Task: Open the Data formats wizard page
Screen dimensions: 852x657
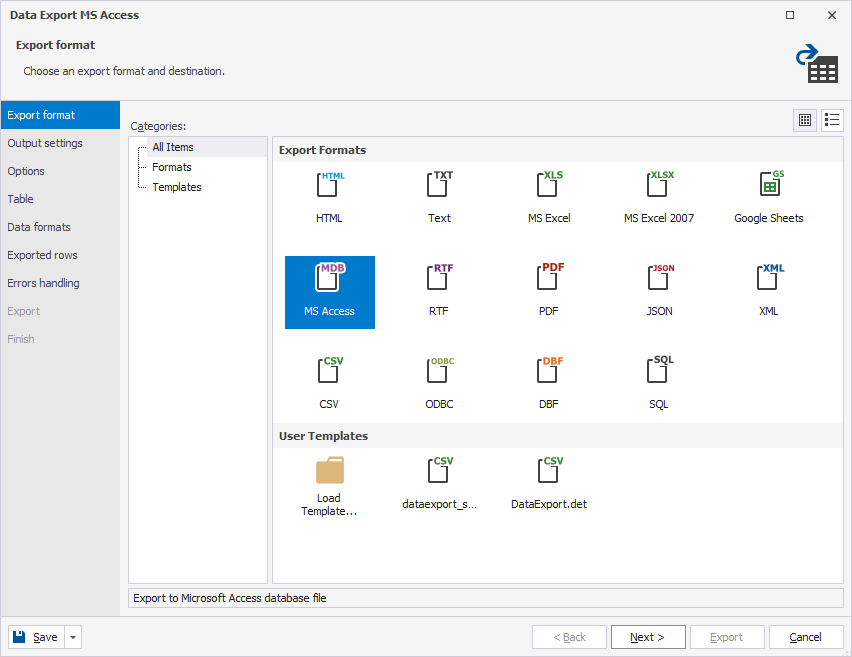Action: (39, 227)
